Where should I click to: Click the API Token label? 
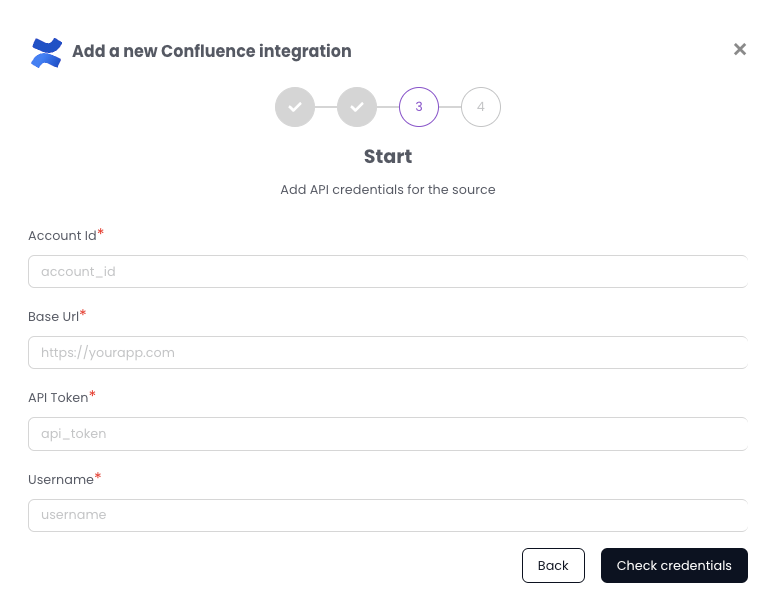(x=58, y=398)
